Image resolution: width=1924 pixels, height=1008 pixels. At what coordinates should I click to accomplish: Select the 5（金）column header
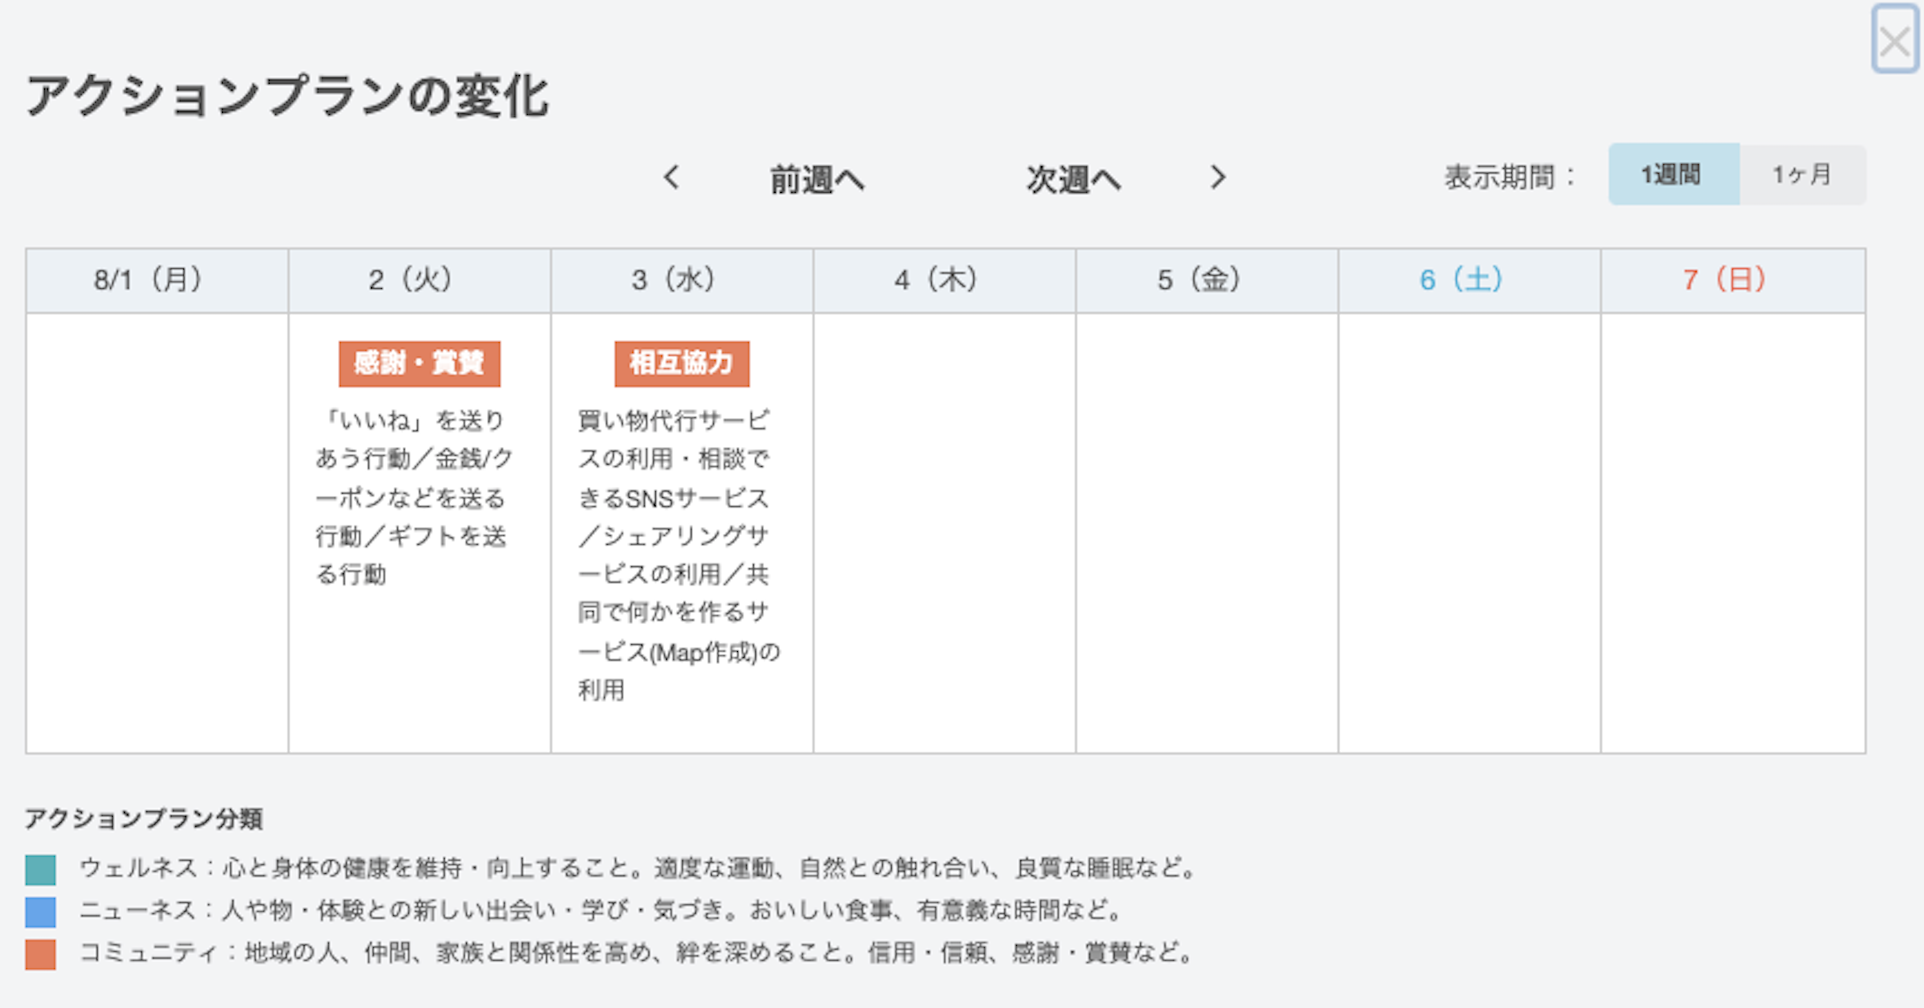point(1207,280)
